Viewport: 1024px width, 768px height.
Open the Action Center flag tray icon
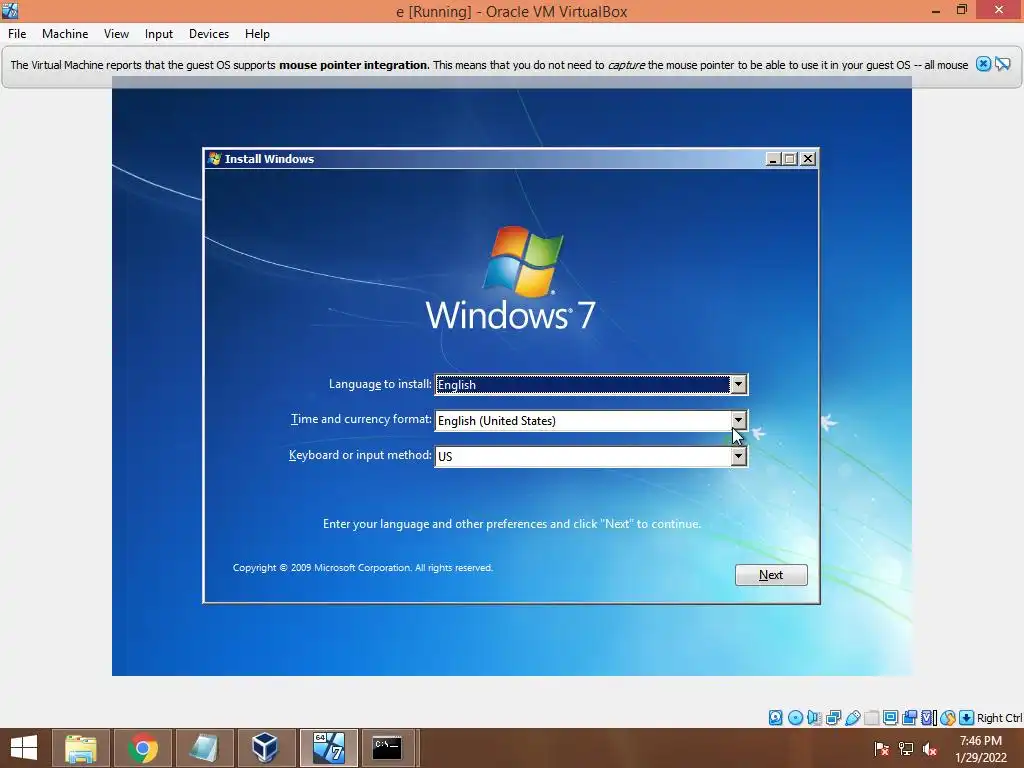tap(882, 749)
